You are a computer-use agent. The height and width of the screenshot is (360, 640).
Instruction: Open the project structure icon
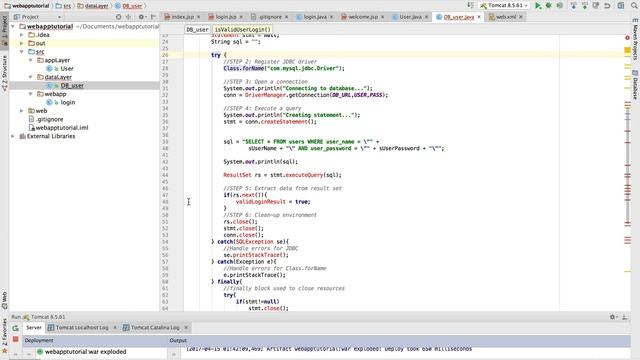[x=620, y=6]
